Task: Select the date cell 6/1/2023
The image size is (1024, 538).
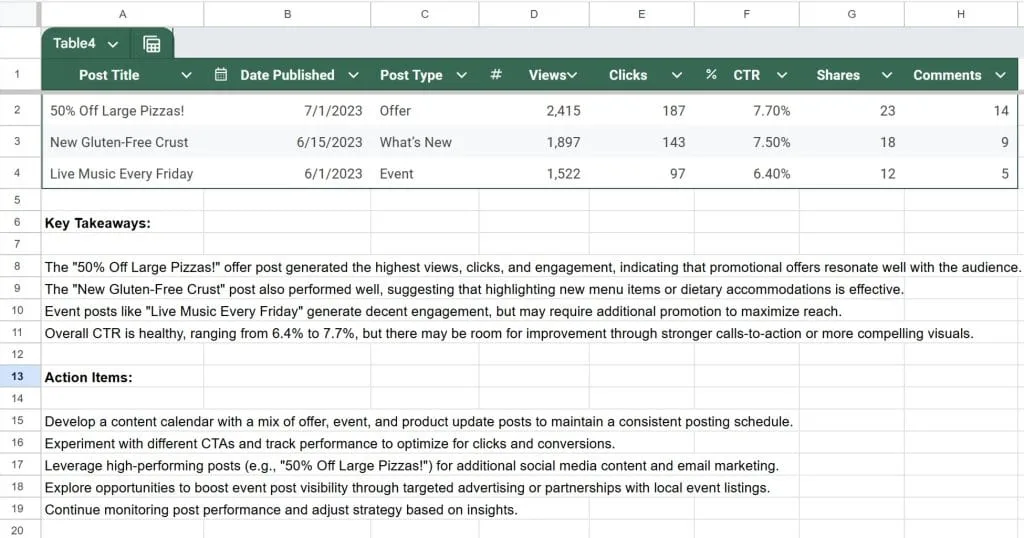Action: coord(287,174)
